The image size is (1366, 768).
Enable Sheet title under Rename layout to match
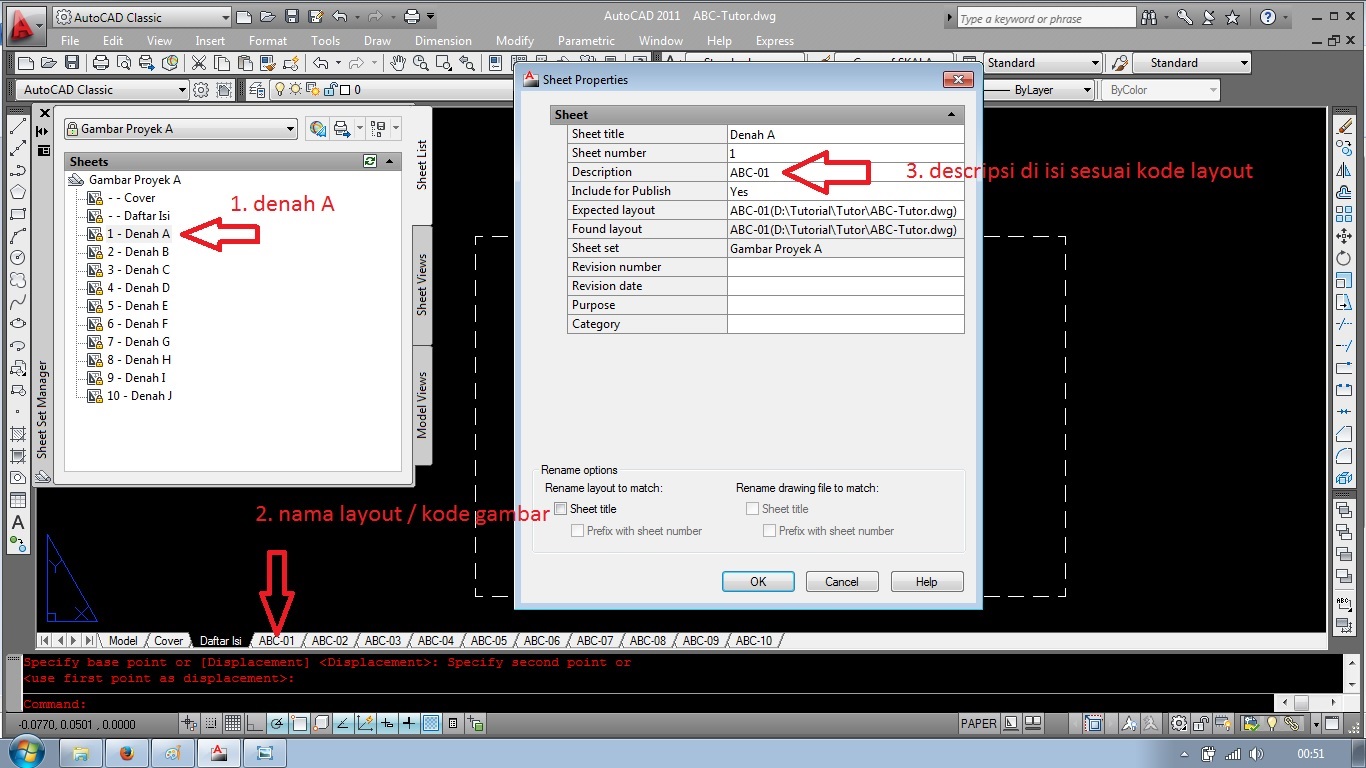[x=561, y=508]
